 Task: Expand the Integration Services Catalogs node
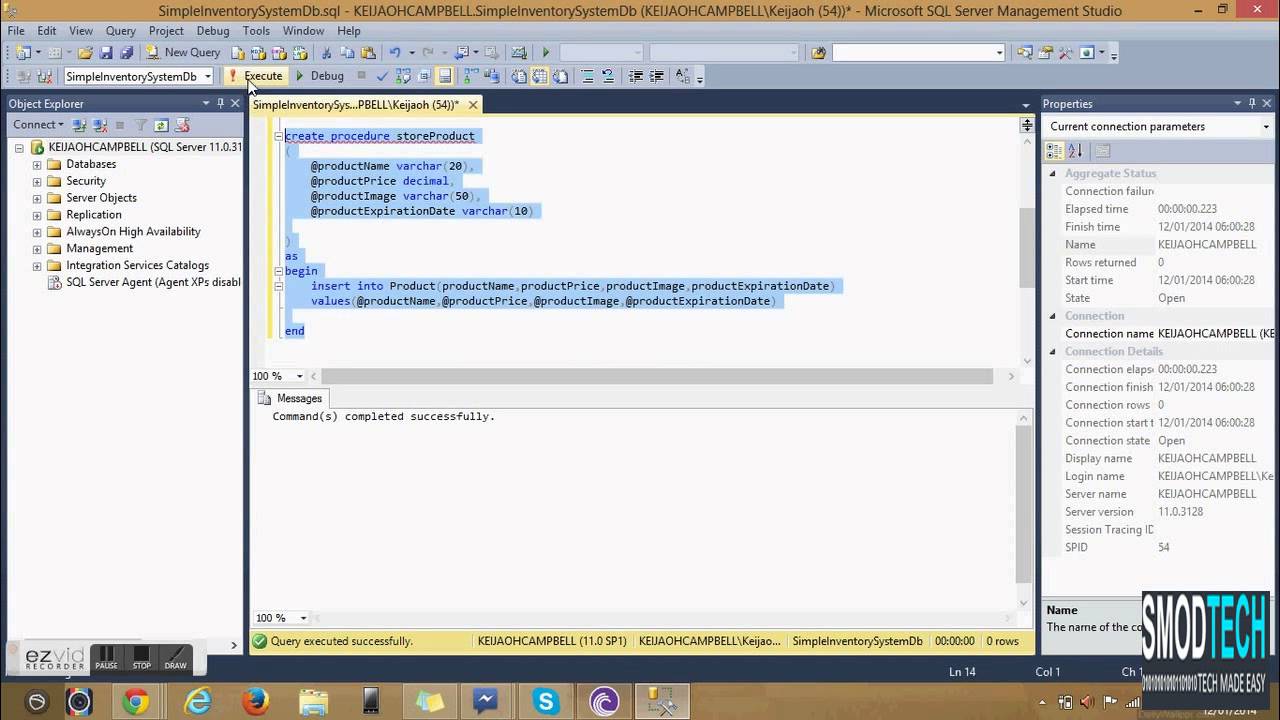point(37,266)
